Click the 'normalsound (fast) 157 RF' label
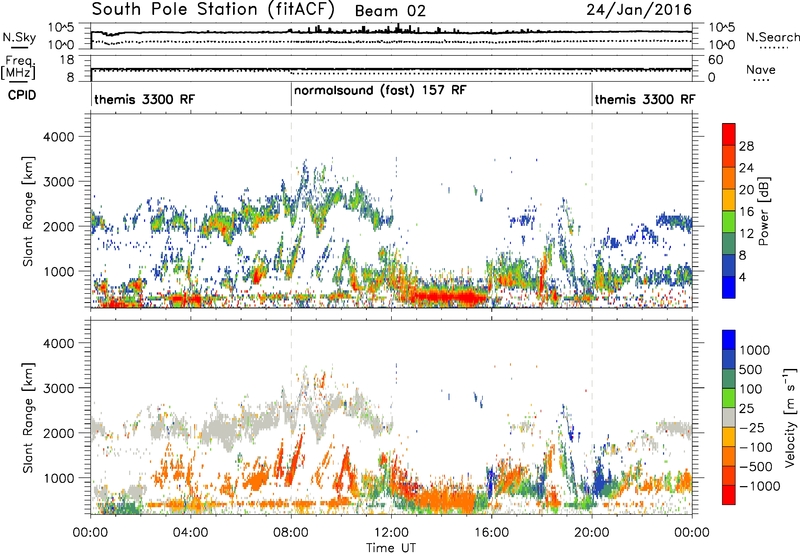The height and width of the screenshot is (554, 800). pyautogui.click(x=380, y=90)
